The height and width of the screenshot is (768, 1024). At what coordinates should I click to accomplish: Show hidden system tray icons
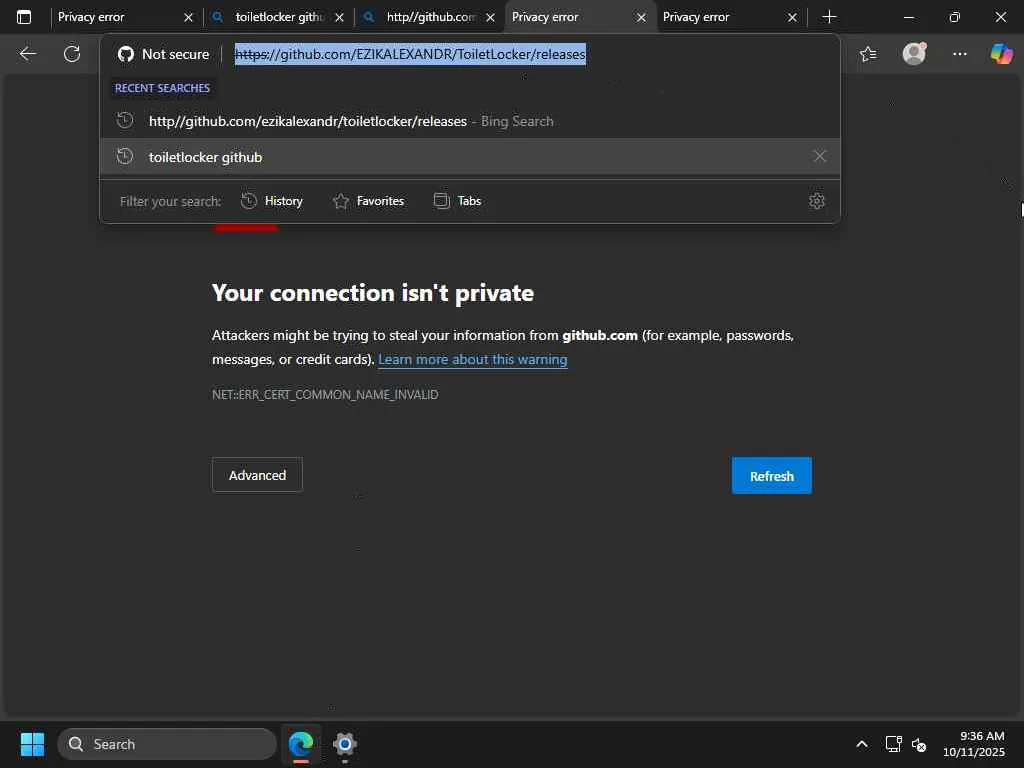coord(861,744)
